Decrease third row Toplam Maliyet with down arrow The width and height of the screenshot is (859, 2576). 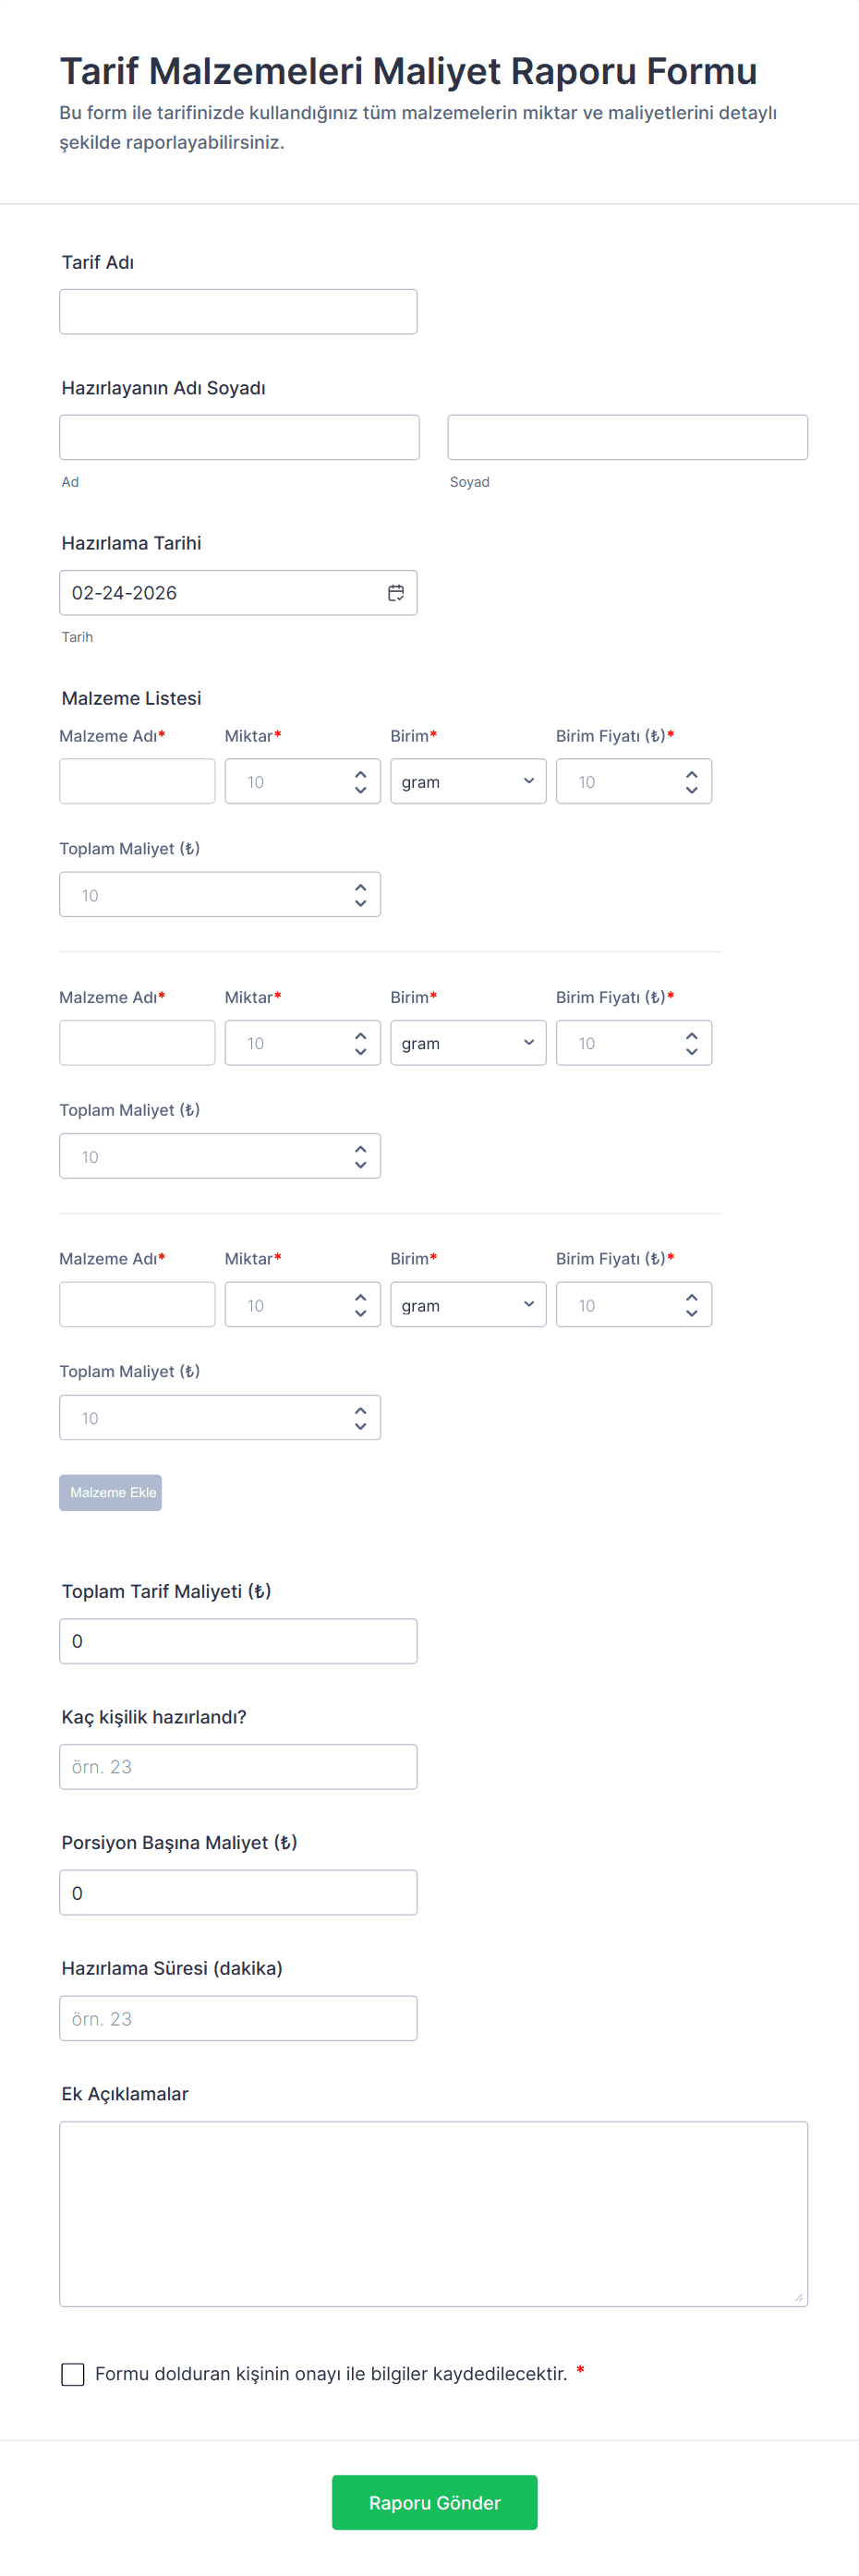click(x=360, y=1426)
